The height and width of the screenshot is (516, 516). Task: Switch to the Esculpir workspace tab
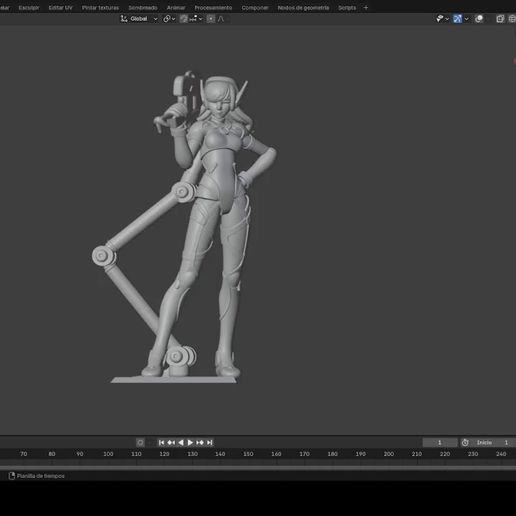(x=29, y=8)
